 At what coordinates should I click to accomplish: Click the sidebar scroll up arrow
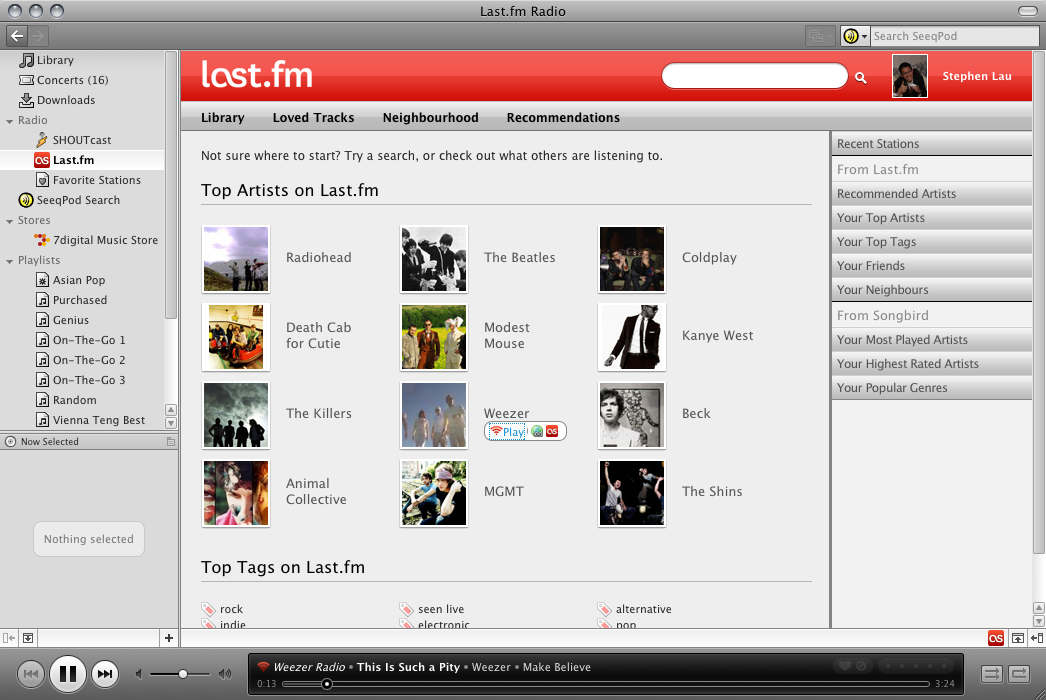(171, 410)
